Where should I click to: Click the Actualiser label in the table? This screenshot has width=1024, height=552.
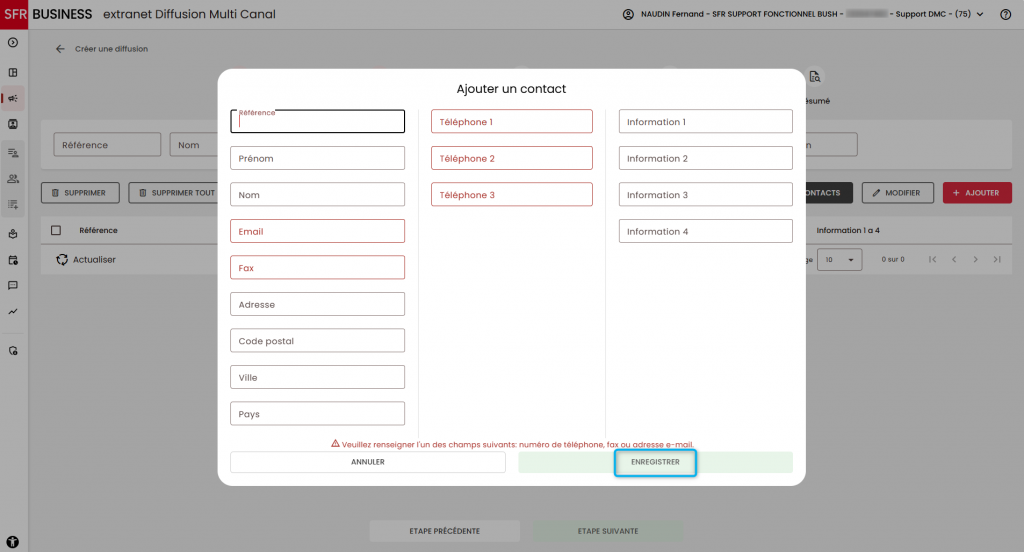click(94, 259)
